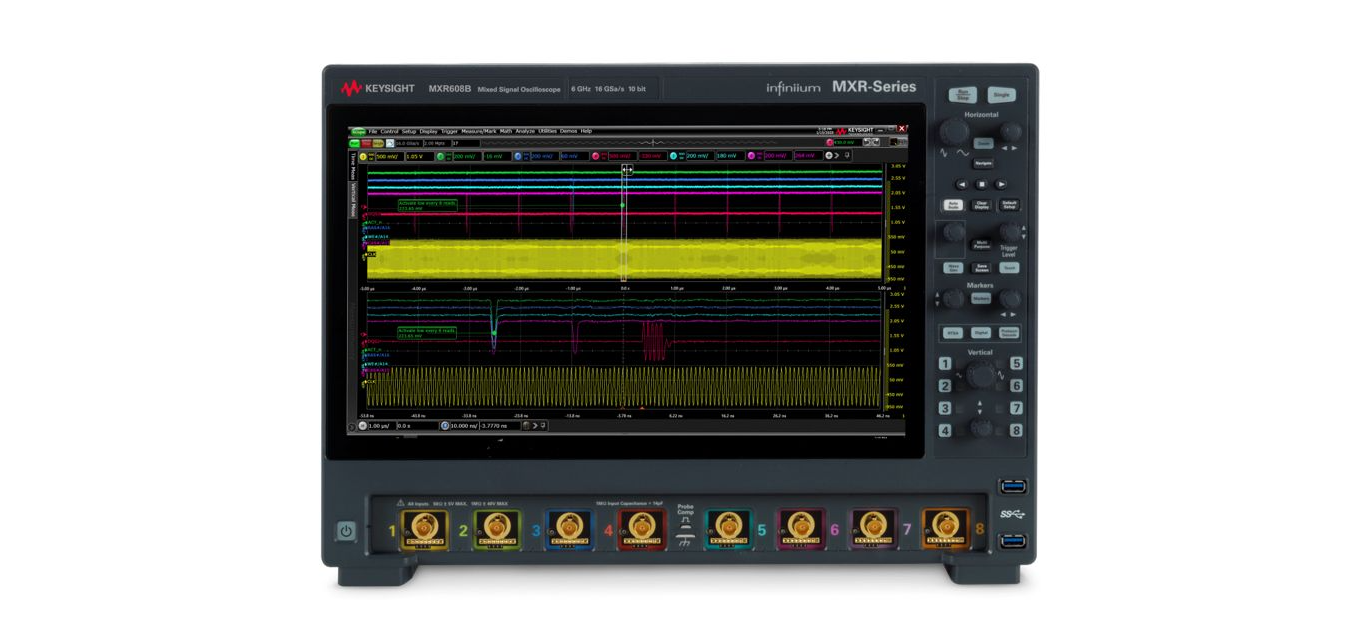The height and width of the screenshot is (625, 1365).
Task: Toggle vertical channel 1 button
Action: tap(944, 364)
